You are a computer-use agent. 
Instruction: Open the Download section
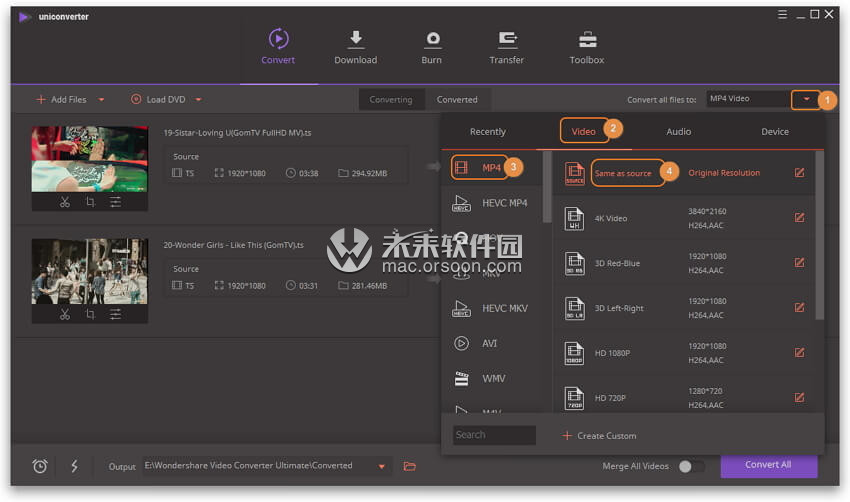click(356, 47)
